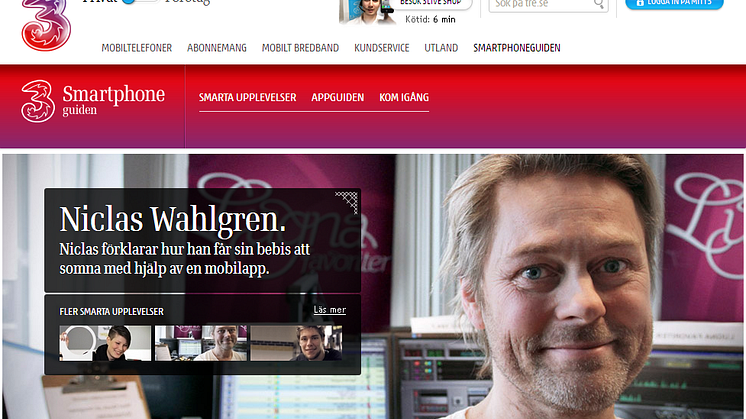The width and height of the screenshot is (746, 419).
Task: Open the Mobiltelefoner menu
Action: (137, 48)
